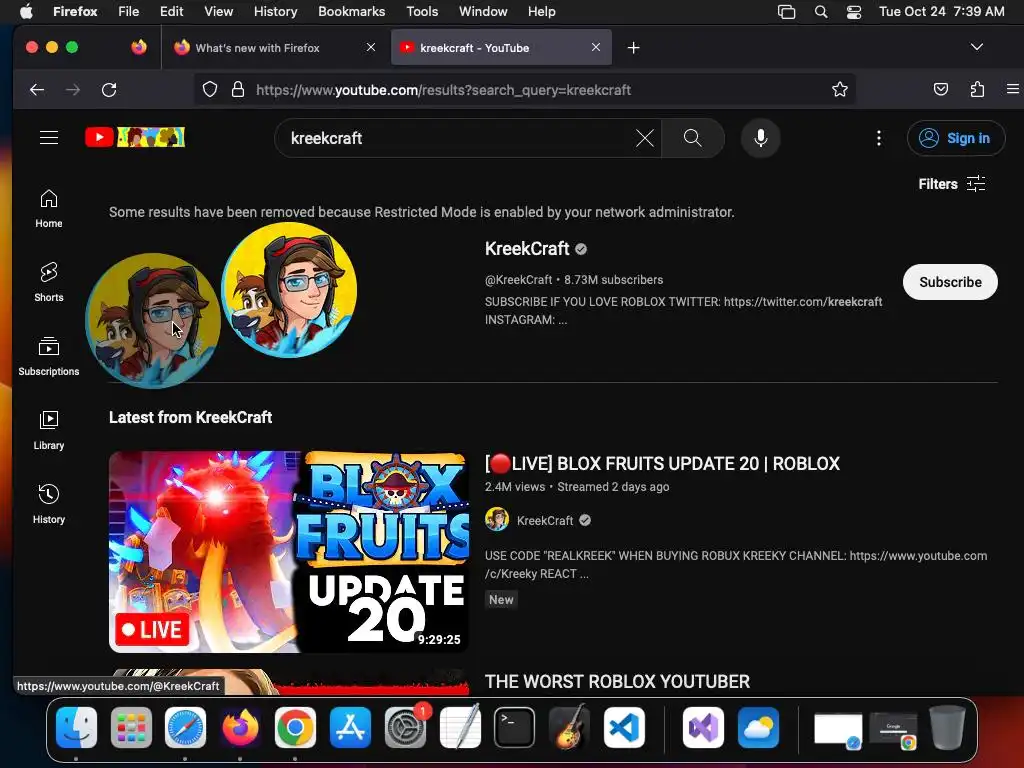Open History in sidebar
1024x768 pixels.
(49, 504)
